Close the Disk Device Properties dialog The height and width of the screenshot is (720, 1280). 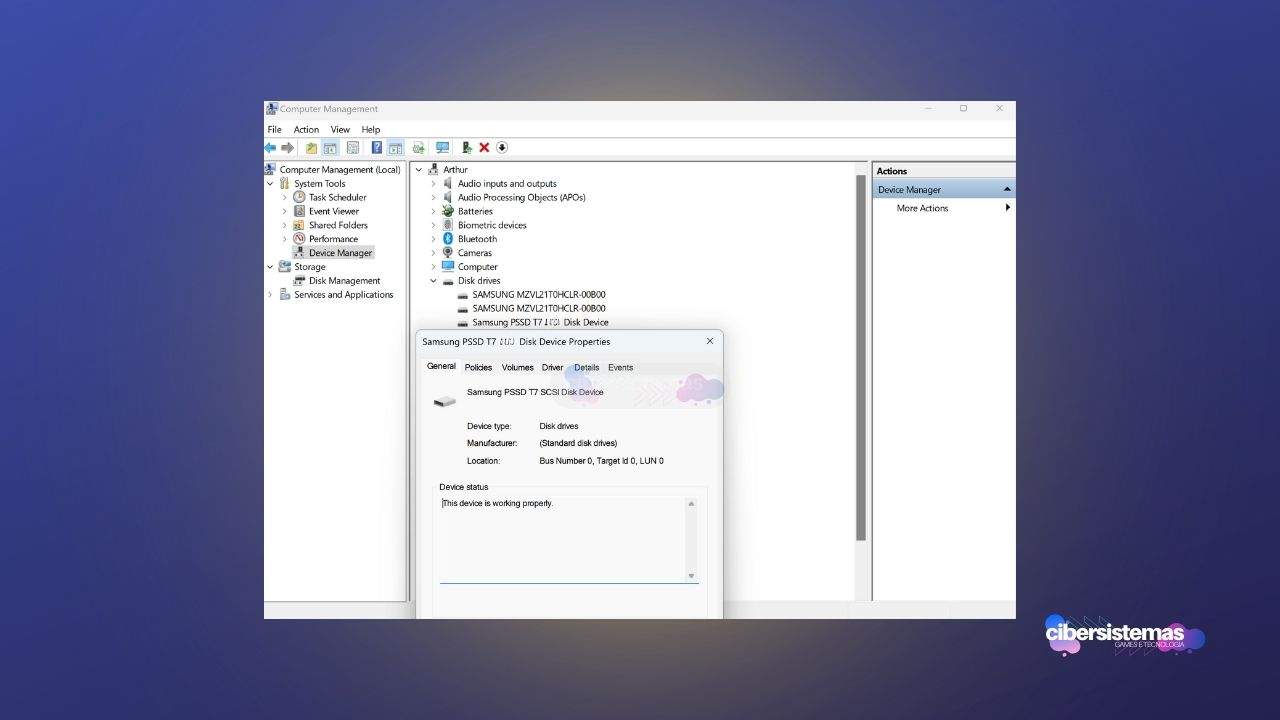(710, 341)
